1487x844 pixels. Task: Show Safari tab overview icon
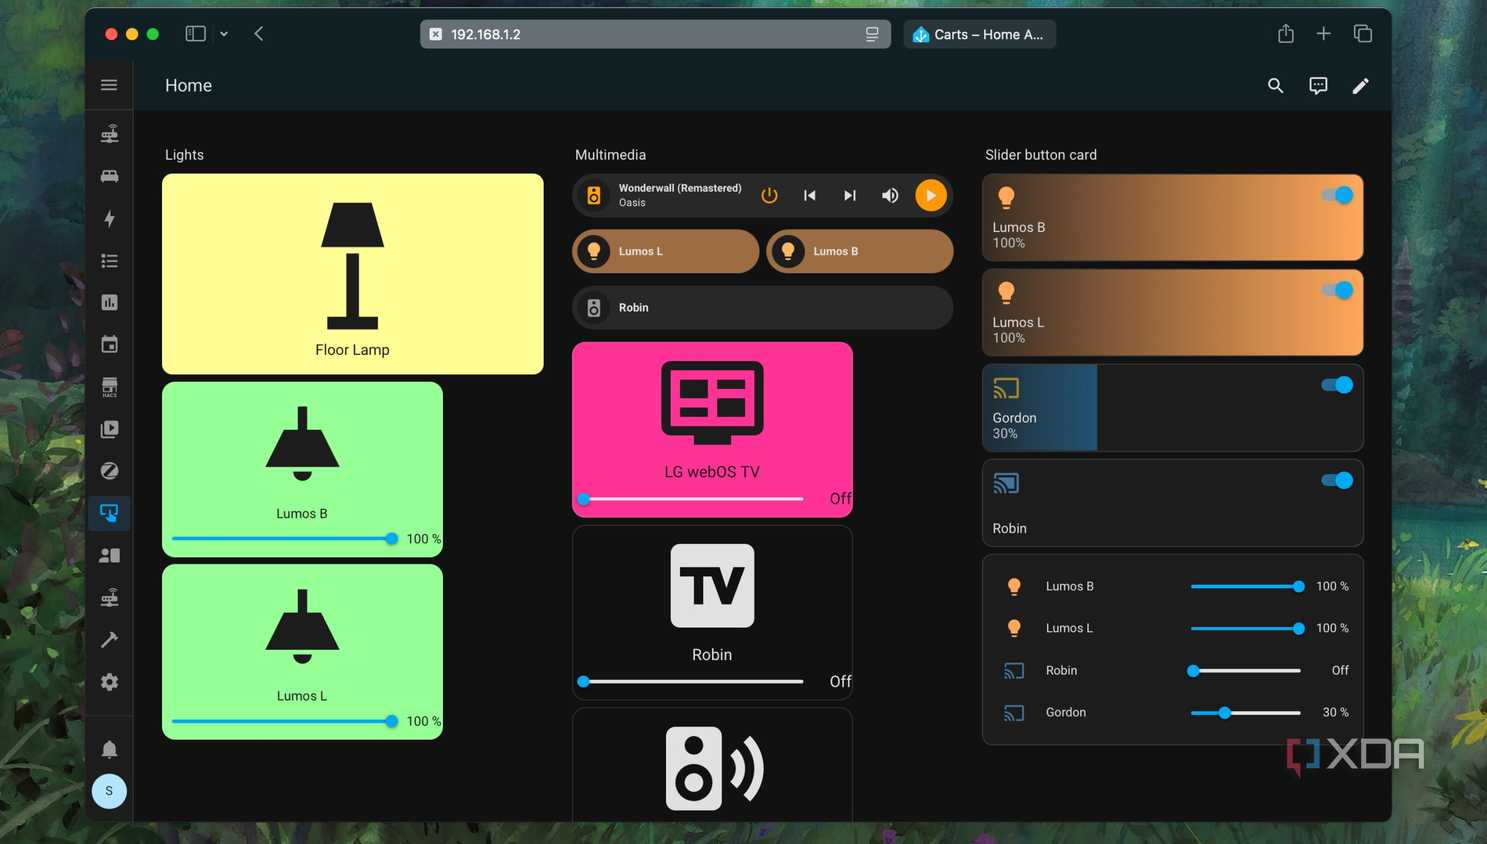(x=1362, y=34)
